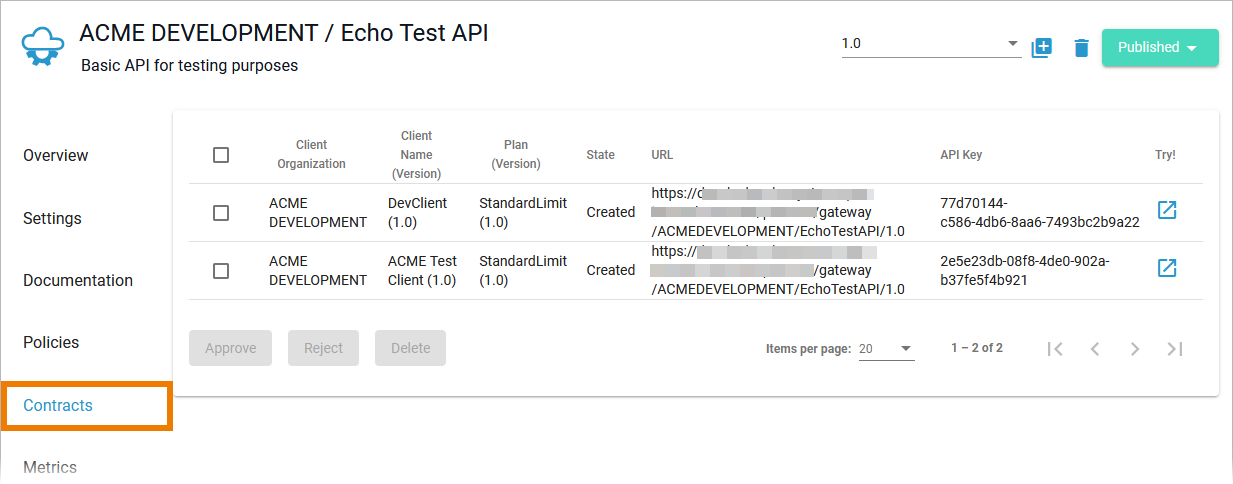Click the Approve button
This screenshot has width=1233, height=484.
tap(231, 348)
